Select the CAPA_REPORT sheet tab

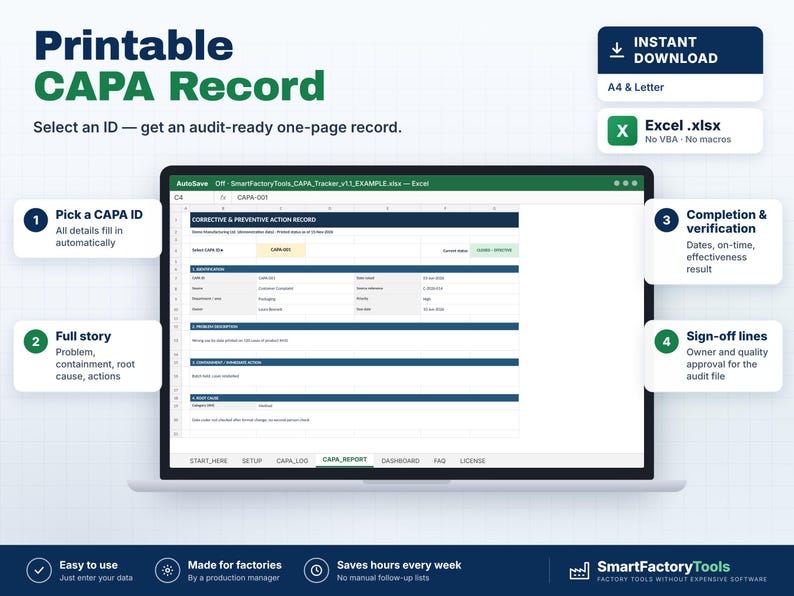(345, 460)
